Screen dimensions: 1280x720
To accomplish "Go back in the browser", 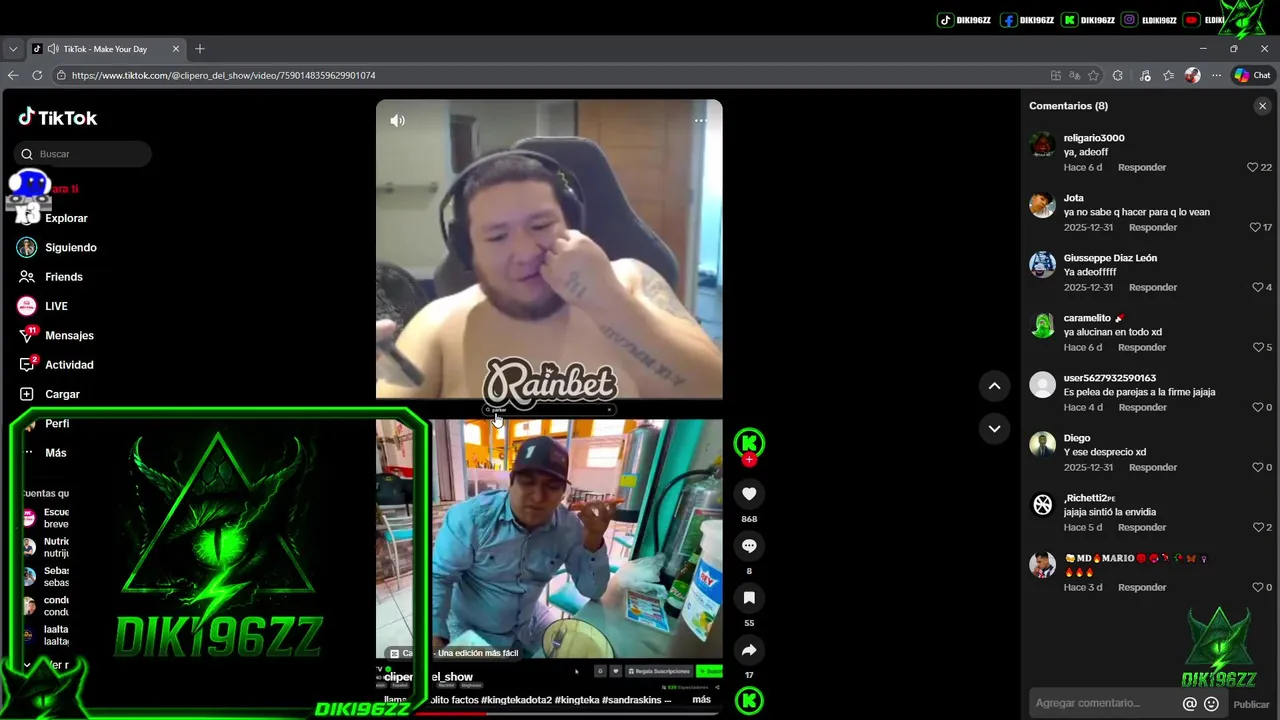I will 13,75.
